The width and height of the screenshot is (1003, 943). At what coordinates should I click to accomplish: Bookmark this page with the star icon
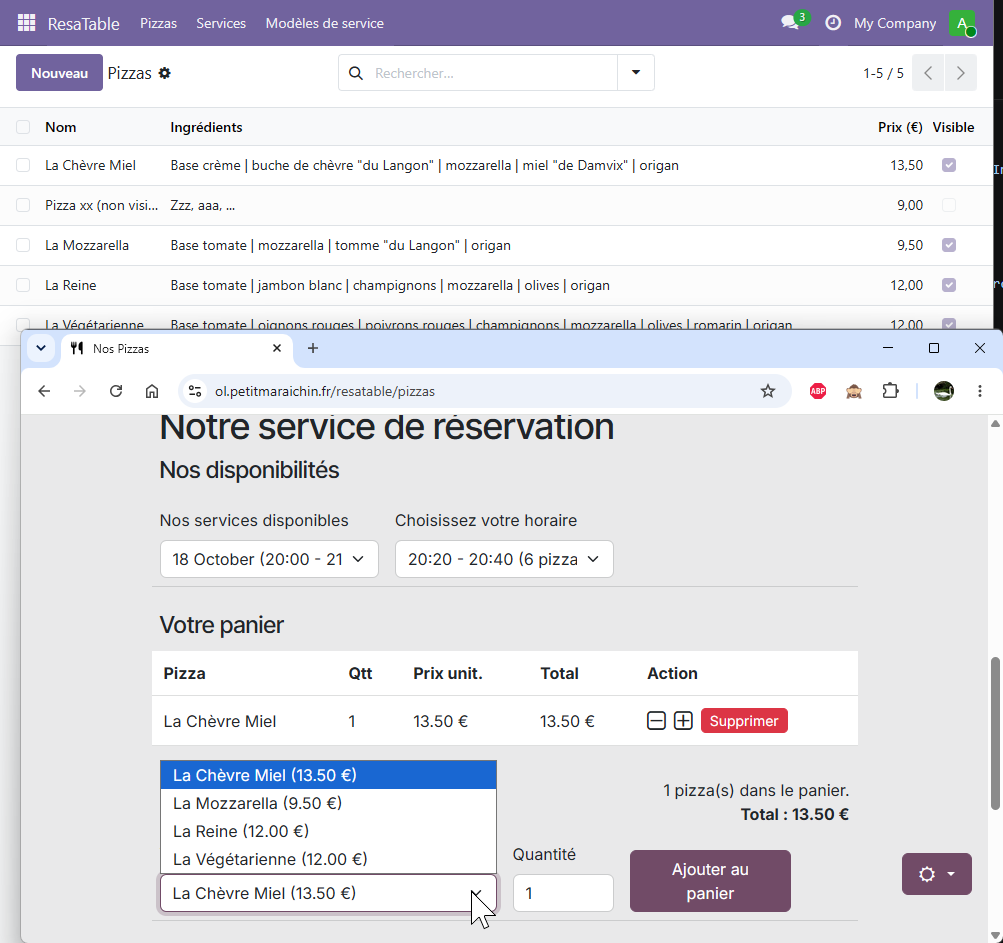point(768,391)
